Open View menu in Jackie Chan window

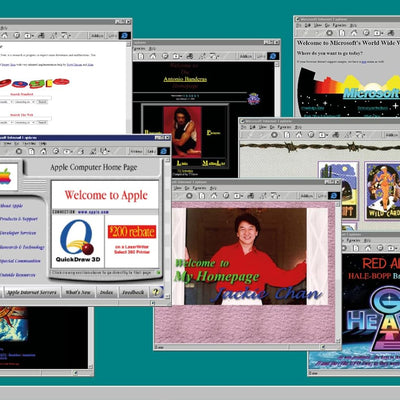tap(178, 188)
